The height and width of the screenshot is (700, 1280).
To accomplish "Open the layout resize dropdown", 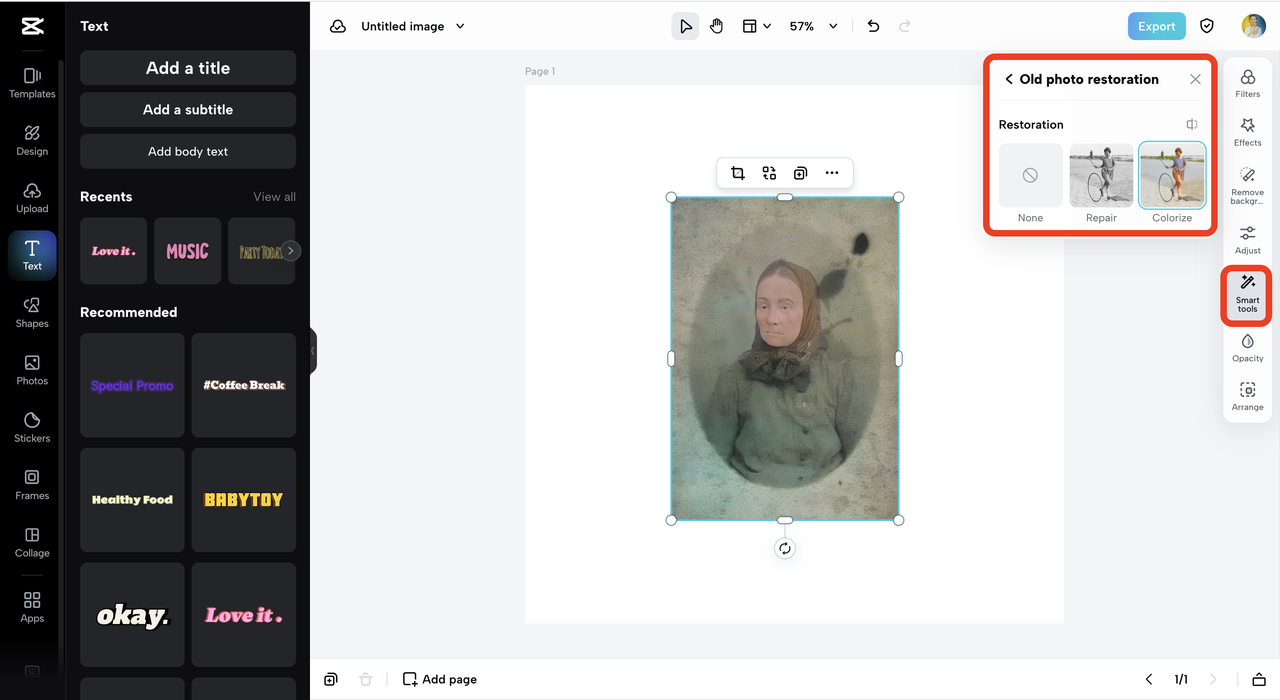I will tap(756, 26).
